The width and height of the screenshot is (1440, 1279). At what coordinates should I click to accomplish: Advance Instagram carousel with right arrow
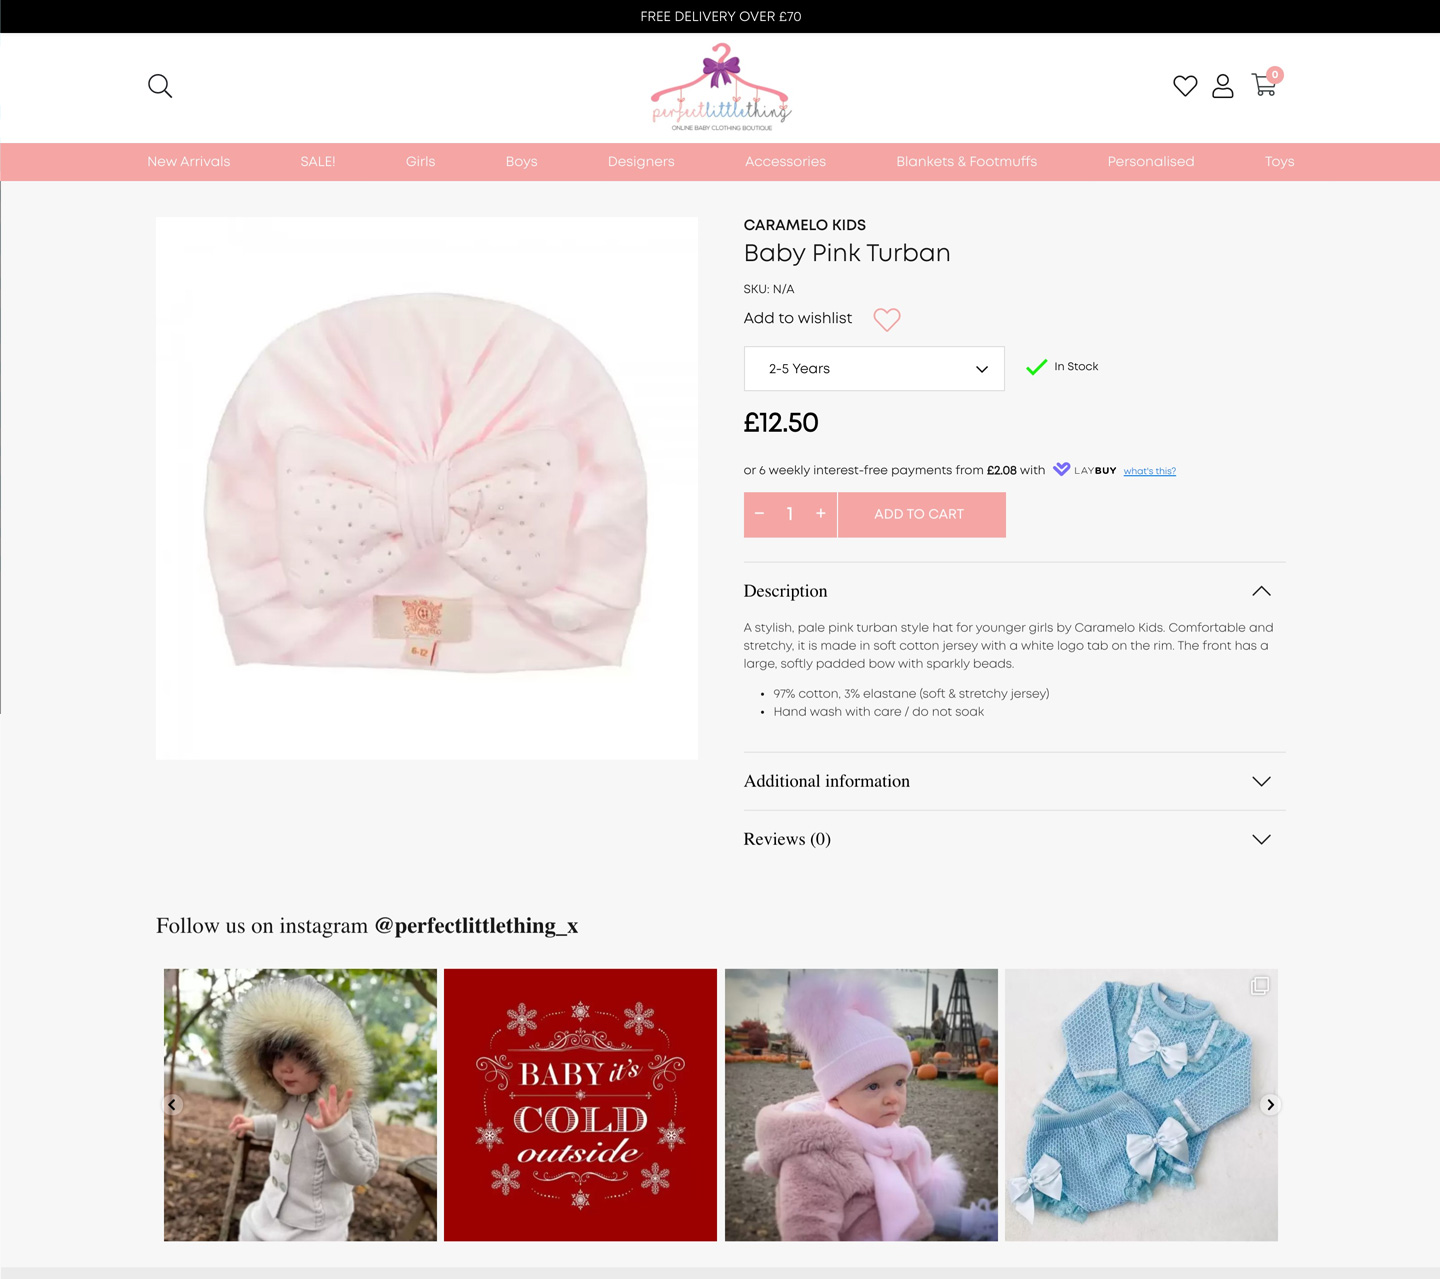click(x=1270, y=1105)
